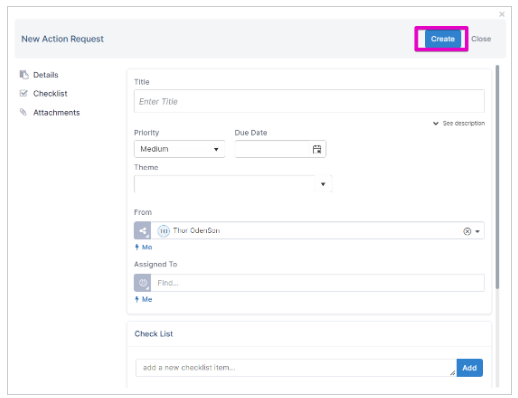
Task: Click the vertical scrollbar of the form
Action: pyautogui.click(x=497, y=177)
